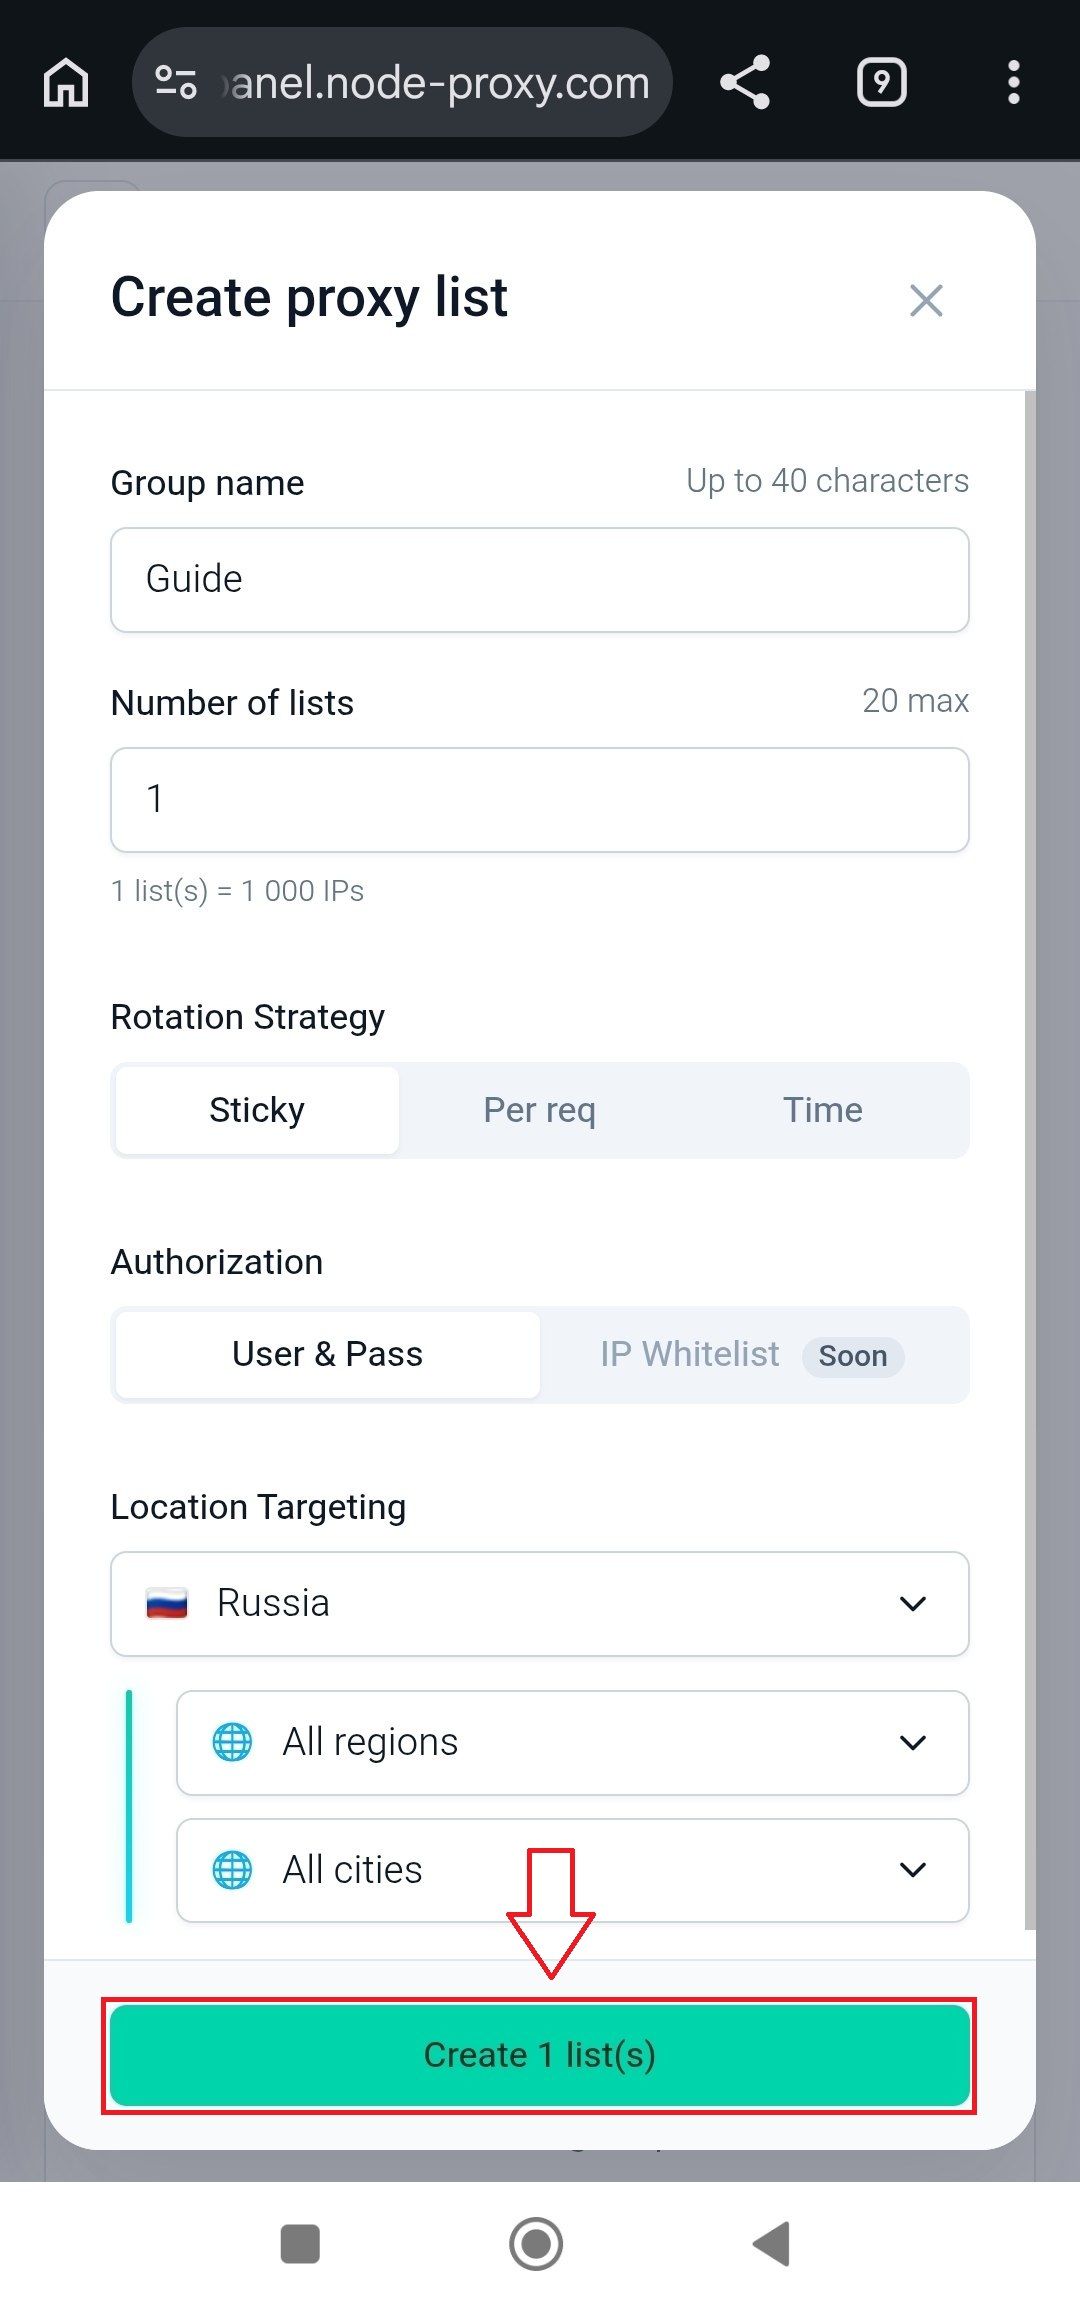The width and height of the screenshot is (1080, 2312).
Task: Tap the share icon
Action: coord(745,82)
